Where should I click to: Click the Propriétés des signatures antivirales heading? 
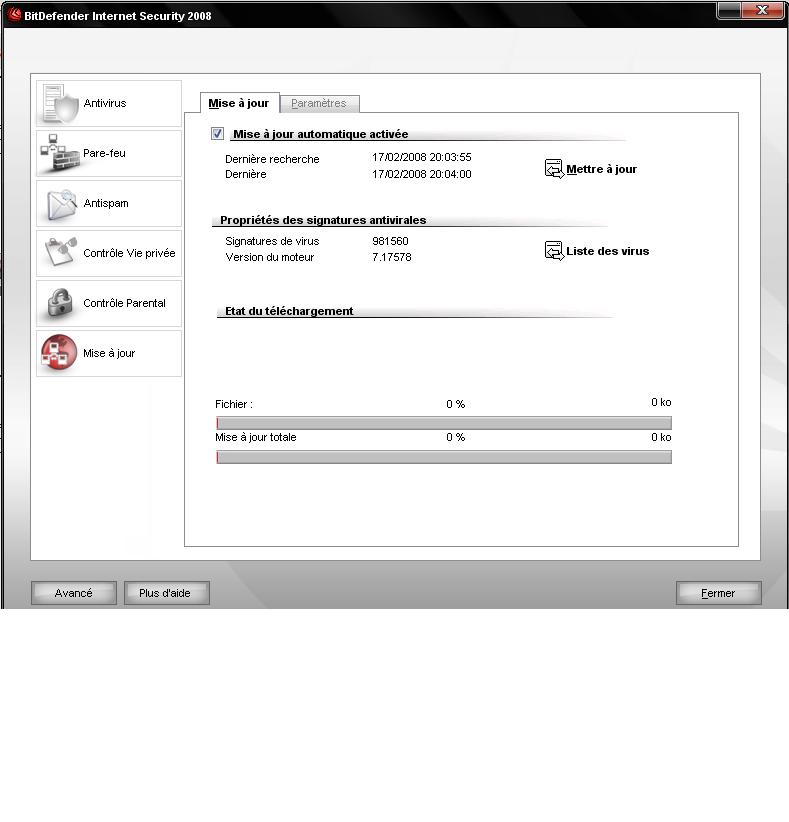coord(323,220)
